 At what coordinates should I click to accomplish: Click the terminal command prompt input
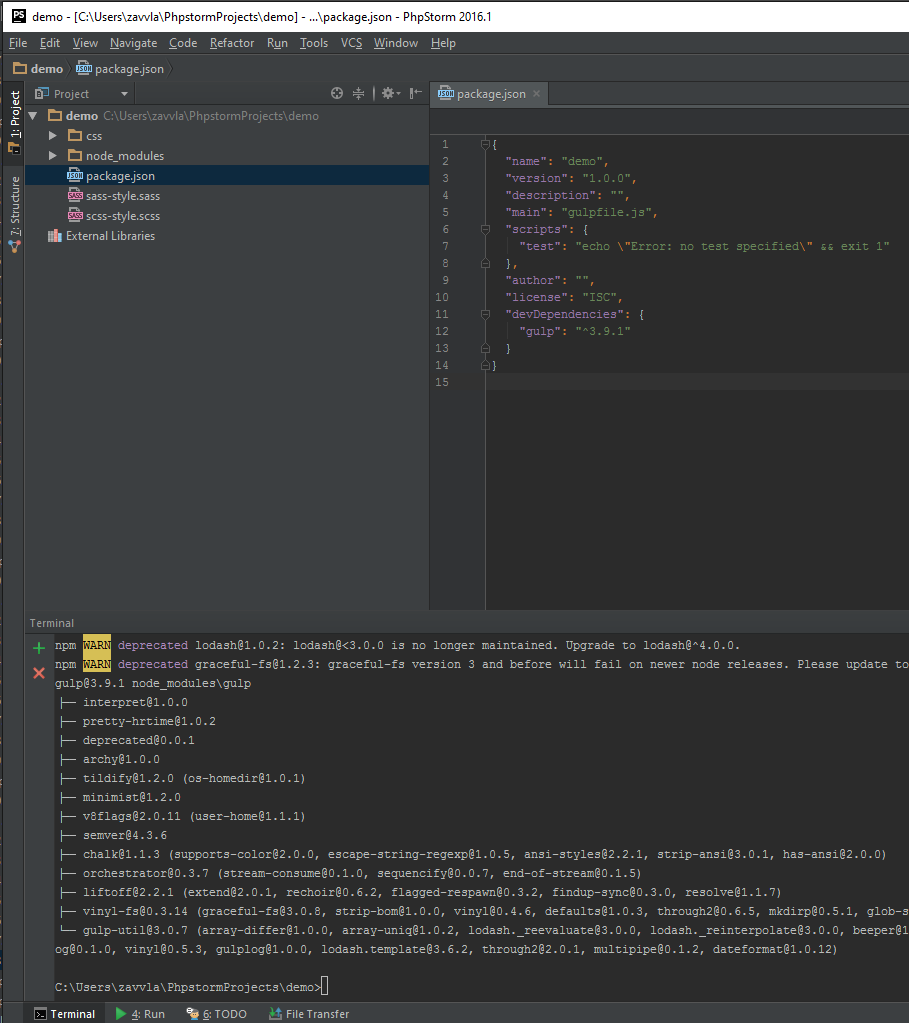[x=325, y=987]
